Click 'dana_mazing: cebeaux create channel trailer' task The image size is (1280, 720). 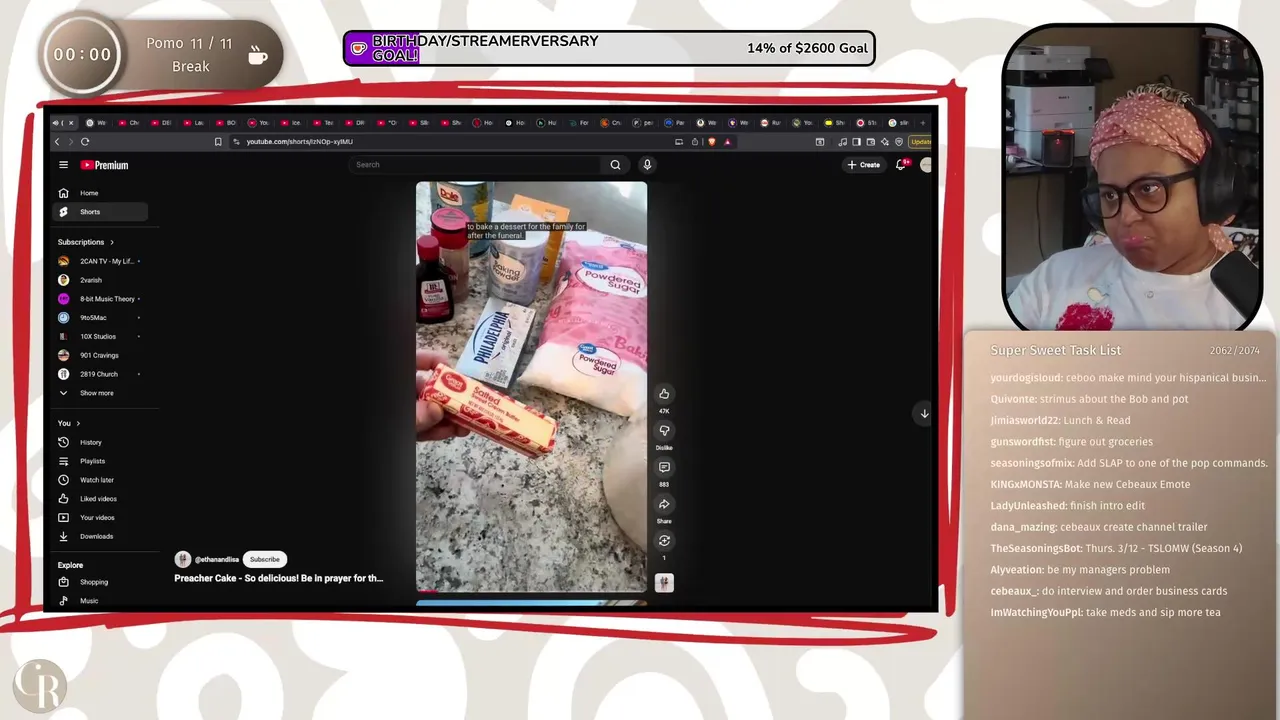point(1099,527)
